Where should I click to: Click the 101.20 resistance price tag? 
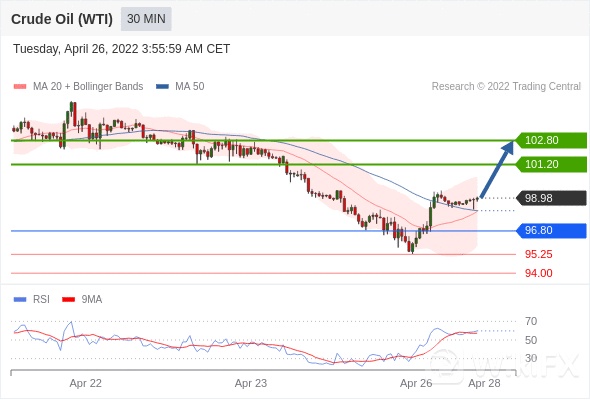coord(551,164)
